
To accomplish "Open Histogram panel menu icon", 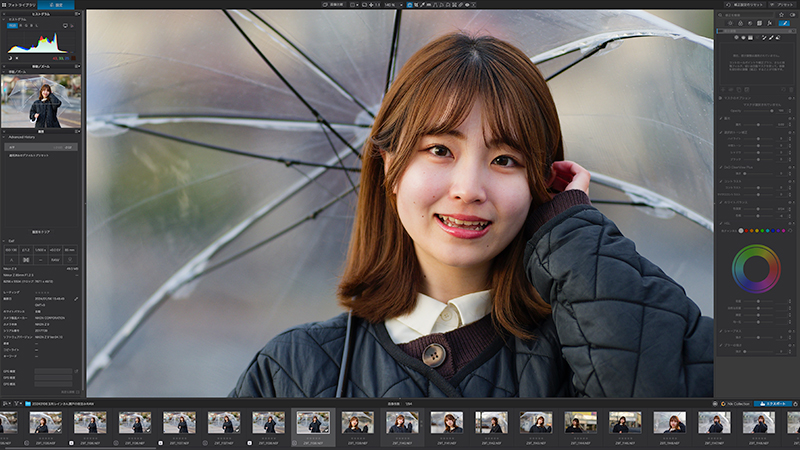I will tap(77, 14).
